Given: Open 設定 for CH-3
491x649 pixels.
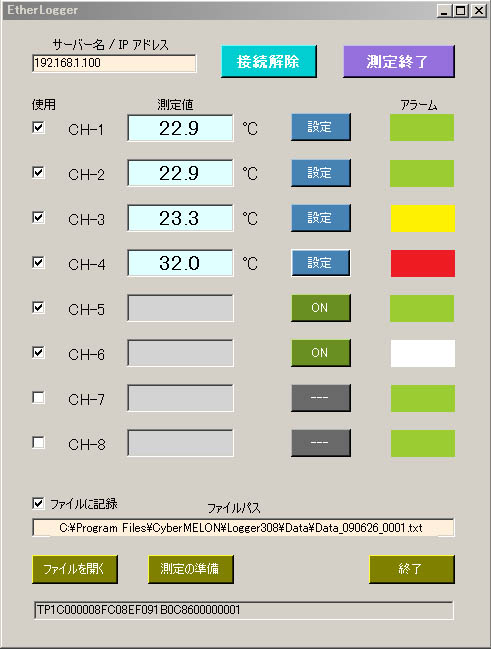Looking at the screenshot, I should (321, 218).
